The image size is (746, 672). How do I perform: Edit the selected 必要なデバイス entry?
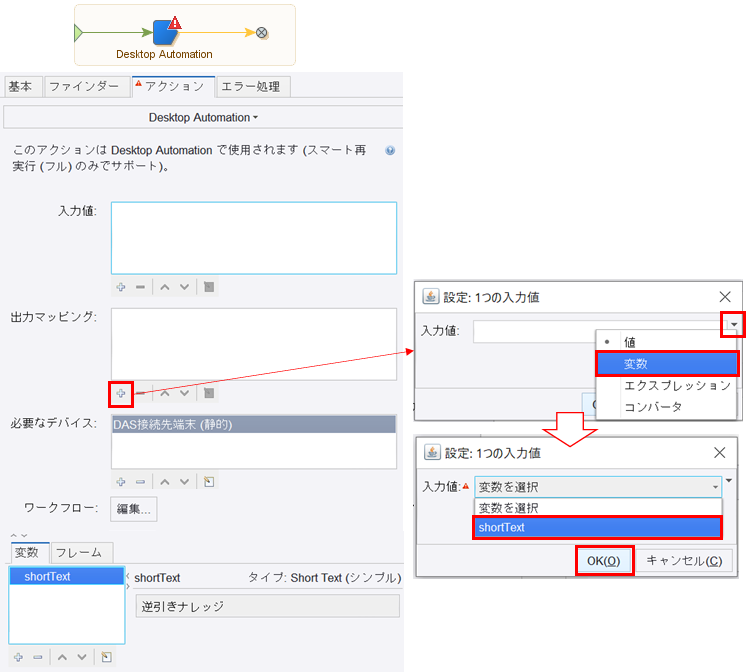click(x=209, y=482)
